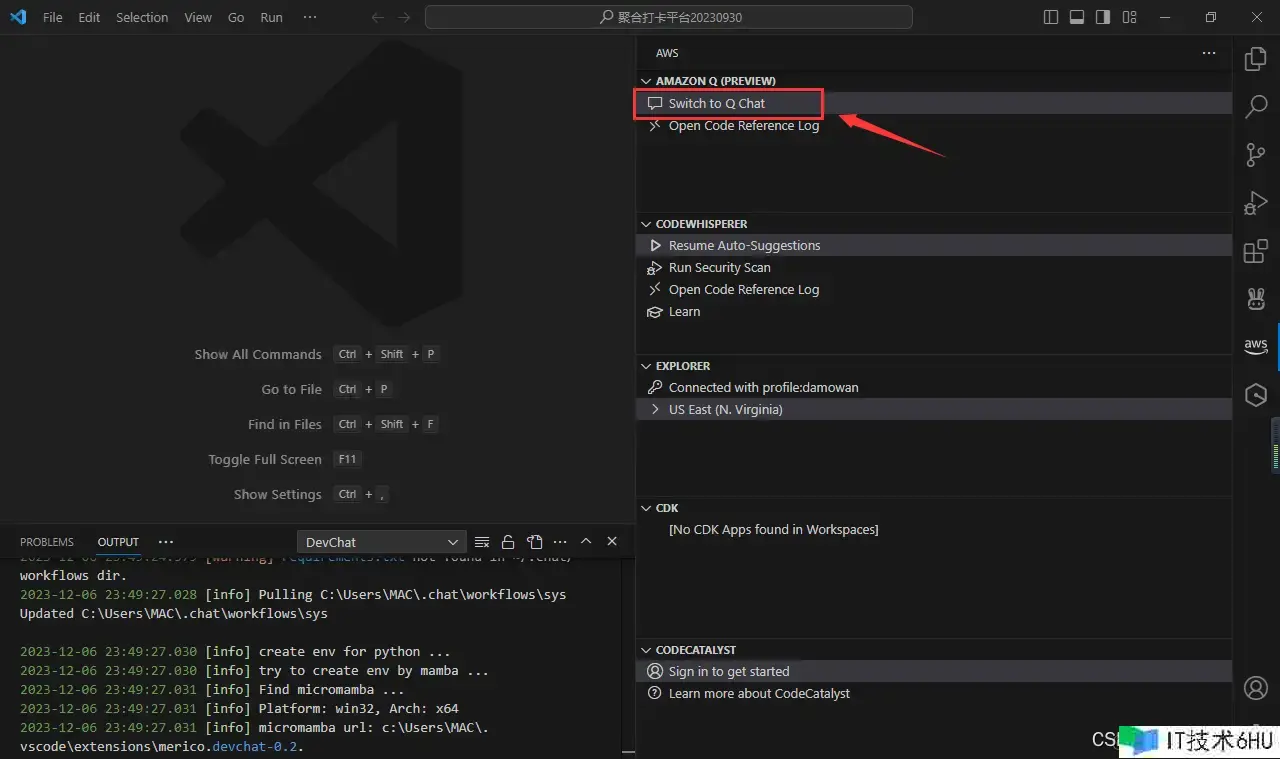Open the output log in editor icon
The width and height of the screenshot is (1280, 759).
click(534, 542)
